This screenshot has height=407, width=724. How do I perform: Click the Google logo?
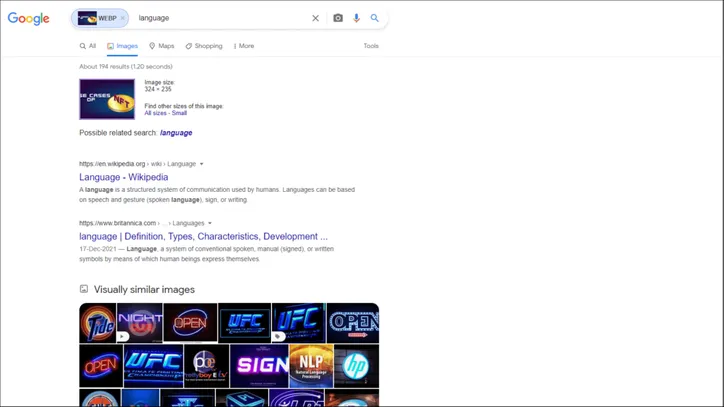28,18
